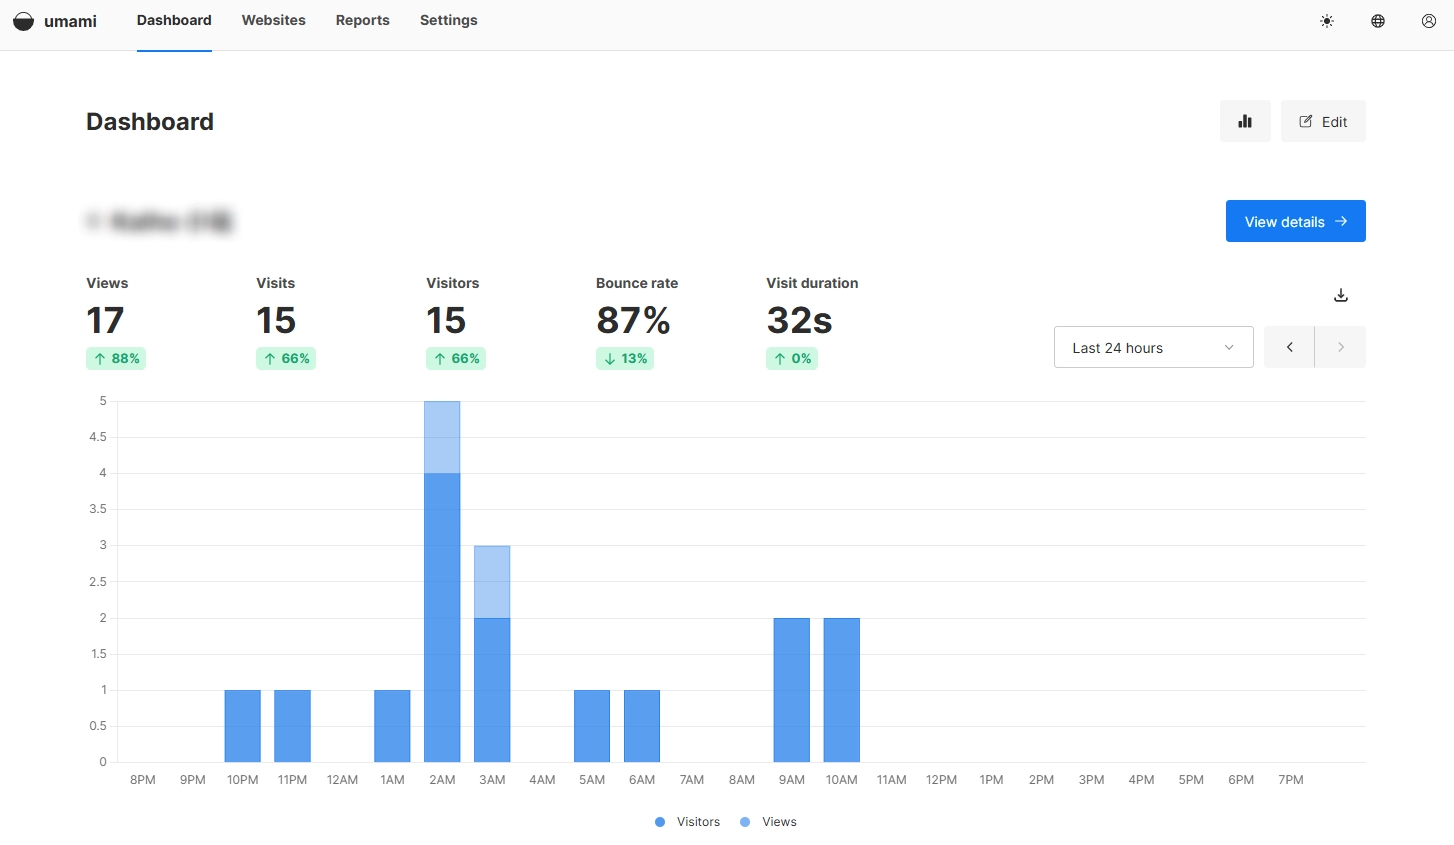Click the Views legend color dot
This screenshot has width=1454, height=845.
(x=745, y=822)
